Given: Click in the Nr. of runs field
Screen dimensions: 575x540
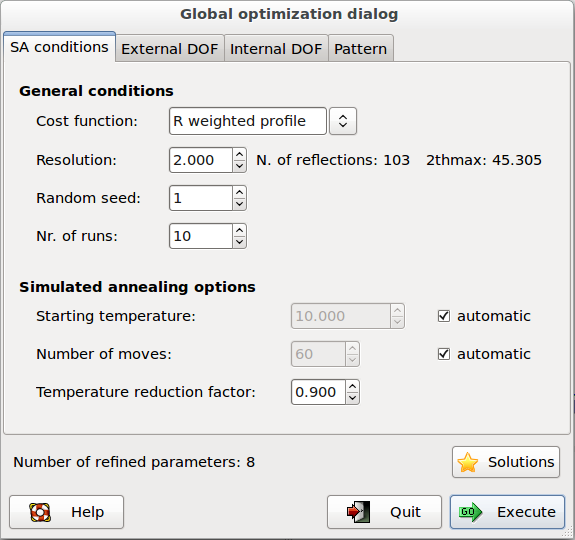Looking at the screenshot, I should (201, 236).
